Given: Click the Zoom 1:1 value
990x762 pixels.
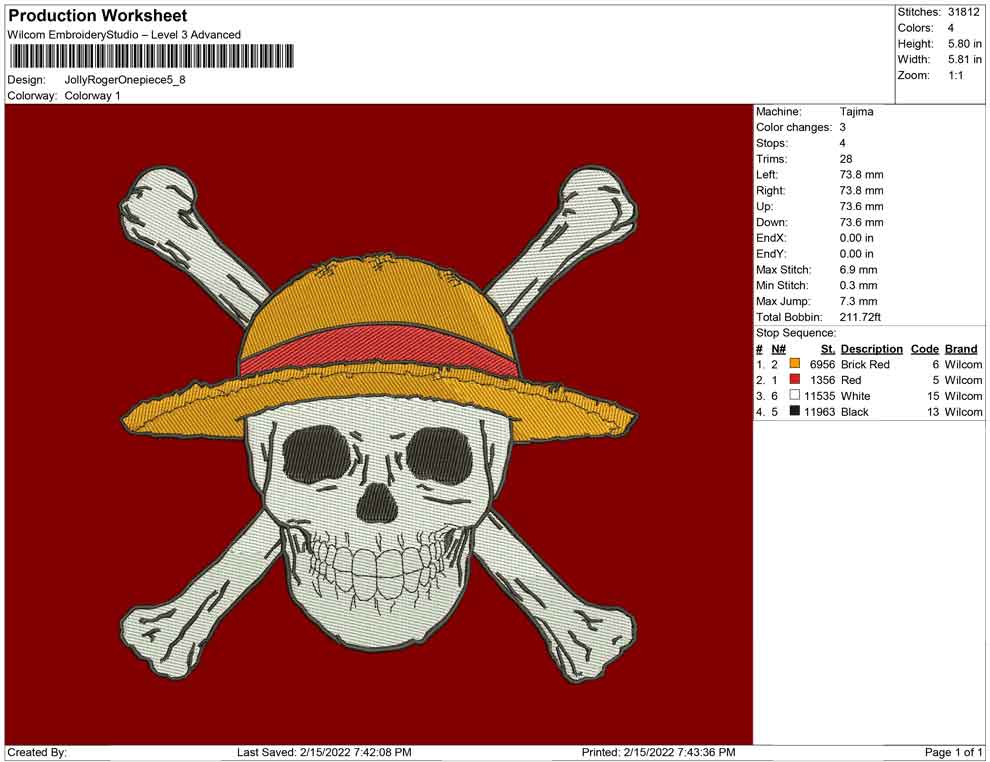Looking at the screenshot, I should (x=955, y=75).
